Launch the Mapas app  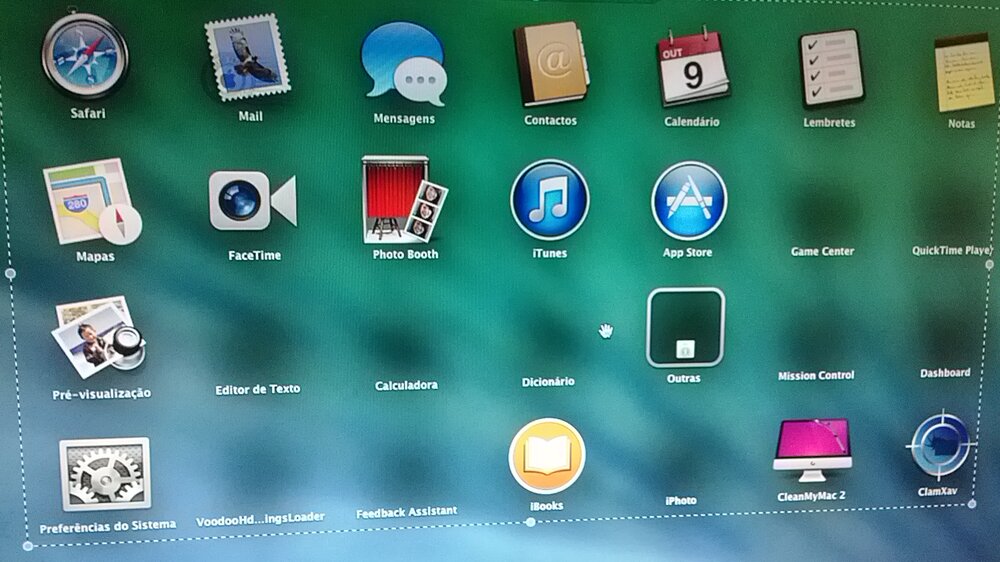tap(91, 202)
